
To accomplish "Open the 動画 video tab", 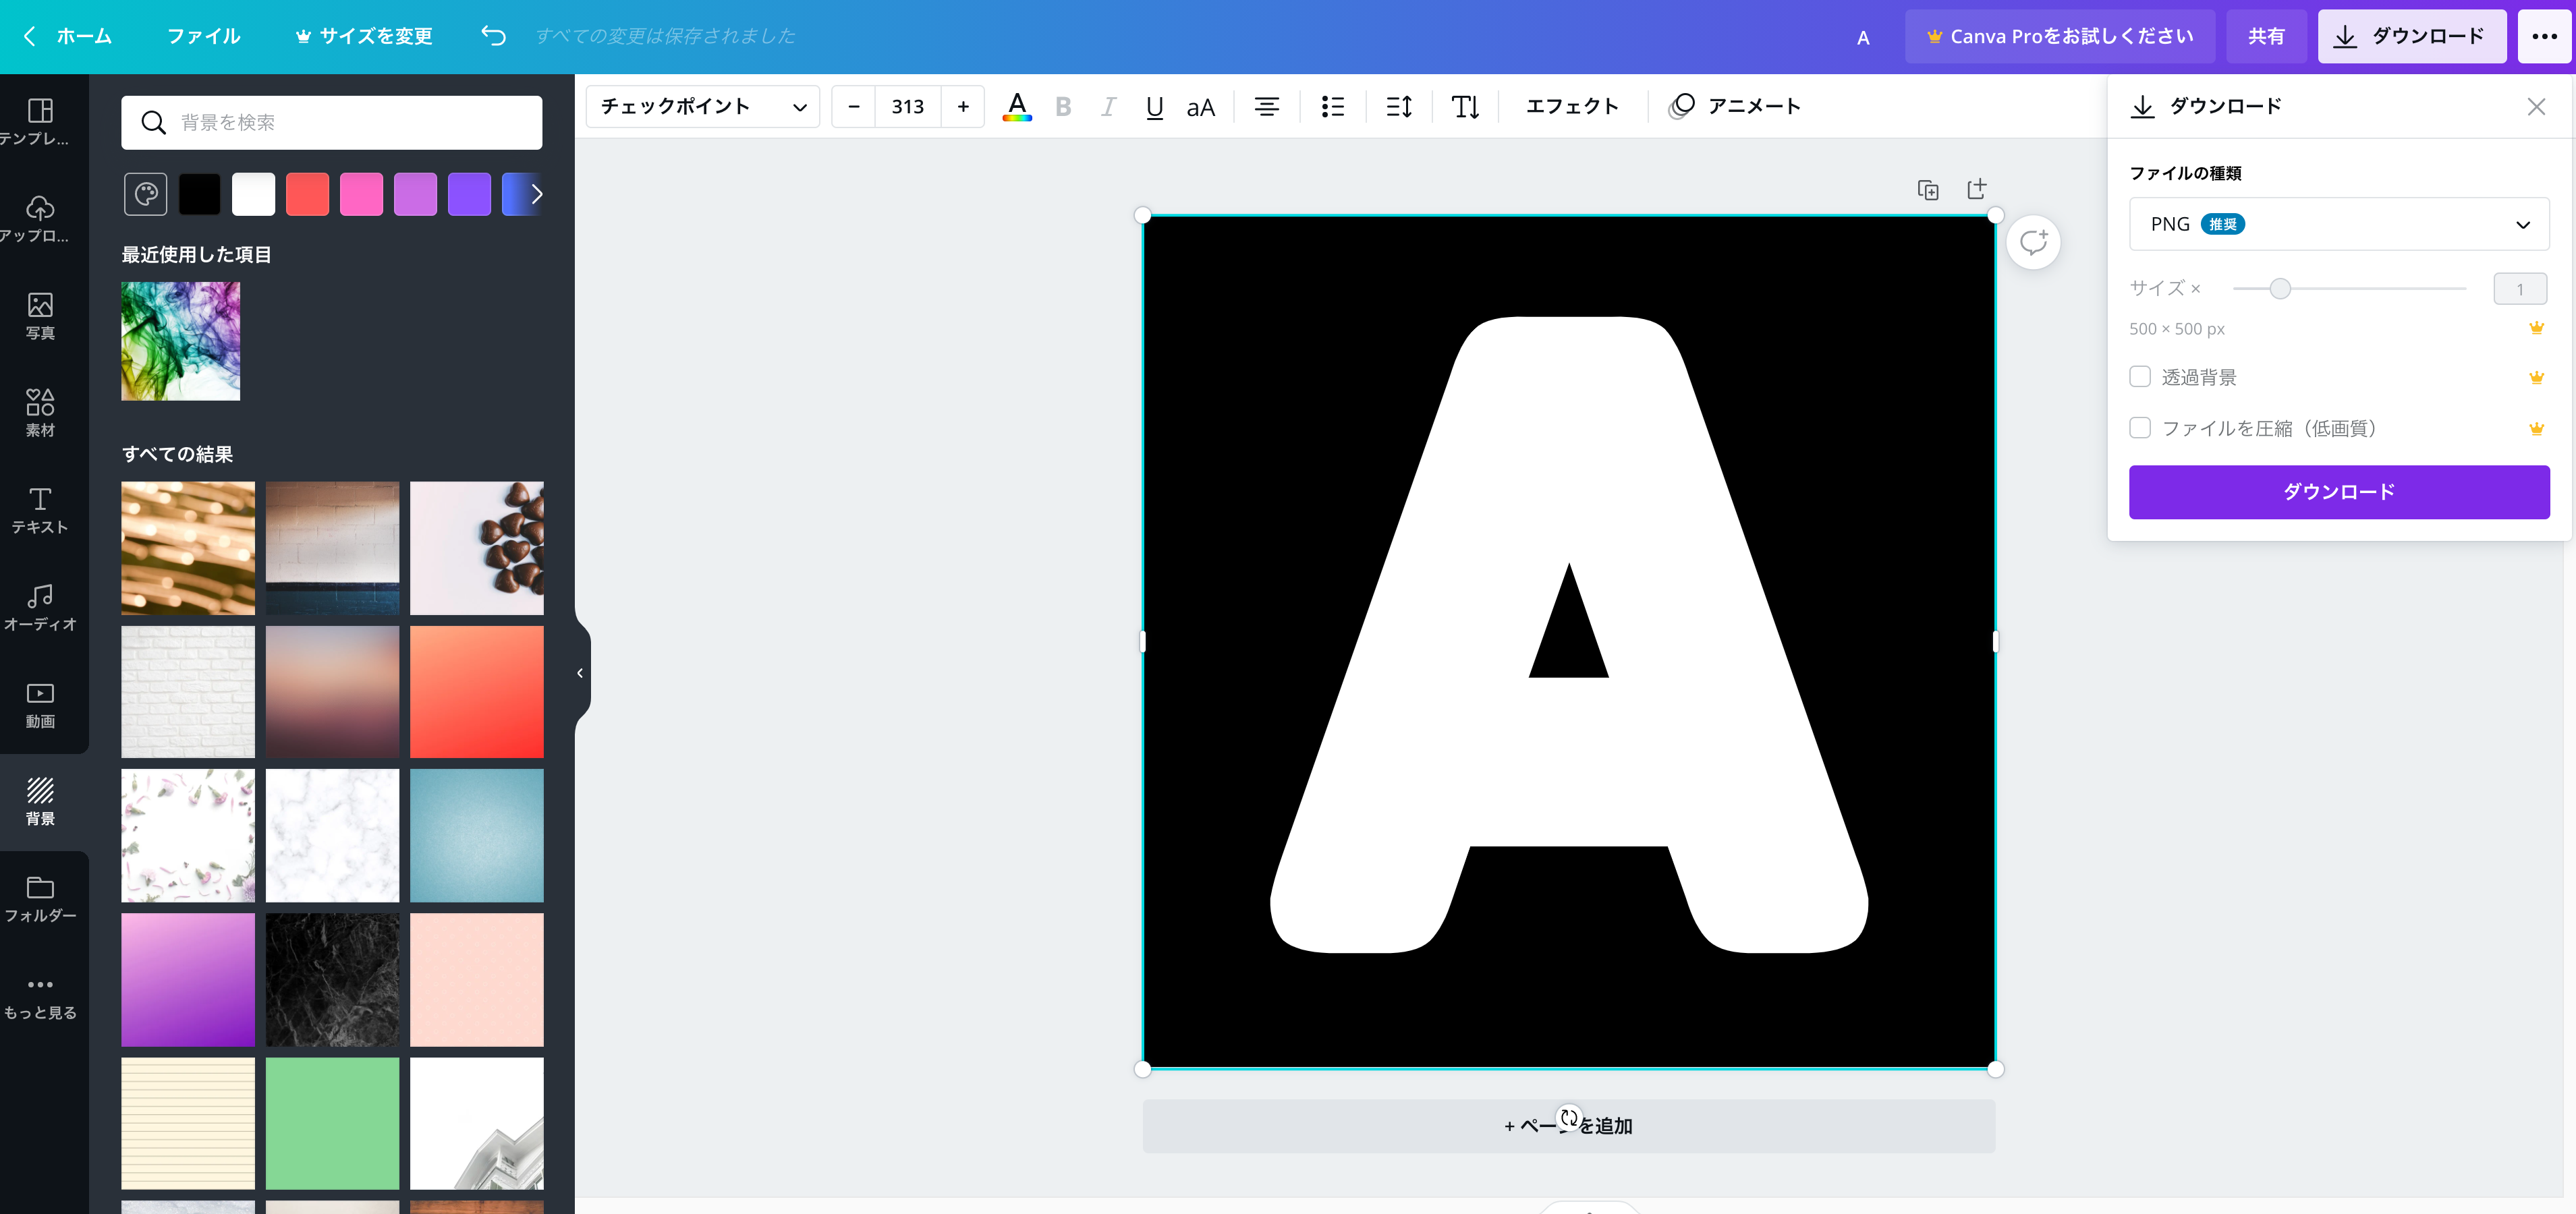I will point(40,704).
